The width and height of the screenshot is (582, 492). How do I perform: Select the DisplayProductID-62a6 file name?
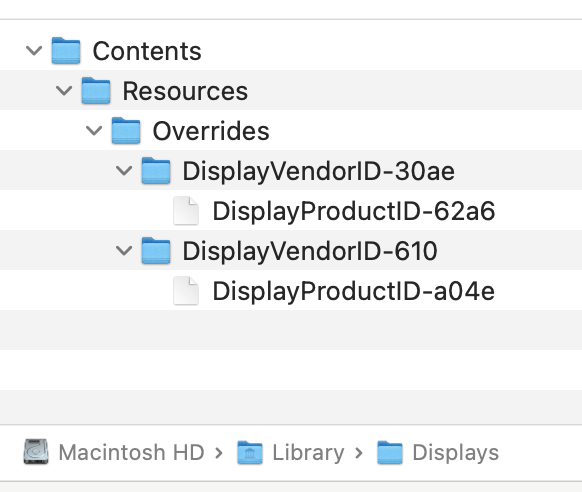coord(354,211)
